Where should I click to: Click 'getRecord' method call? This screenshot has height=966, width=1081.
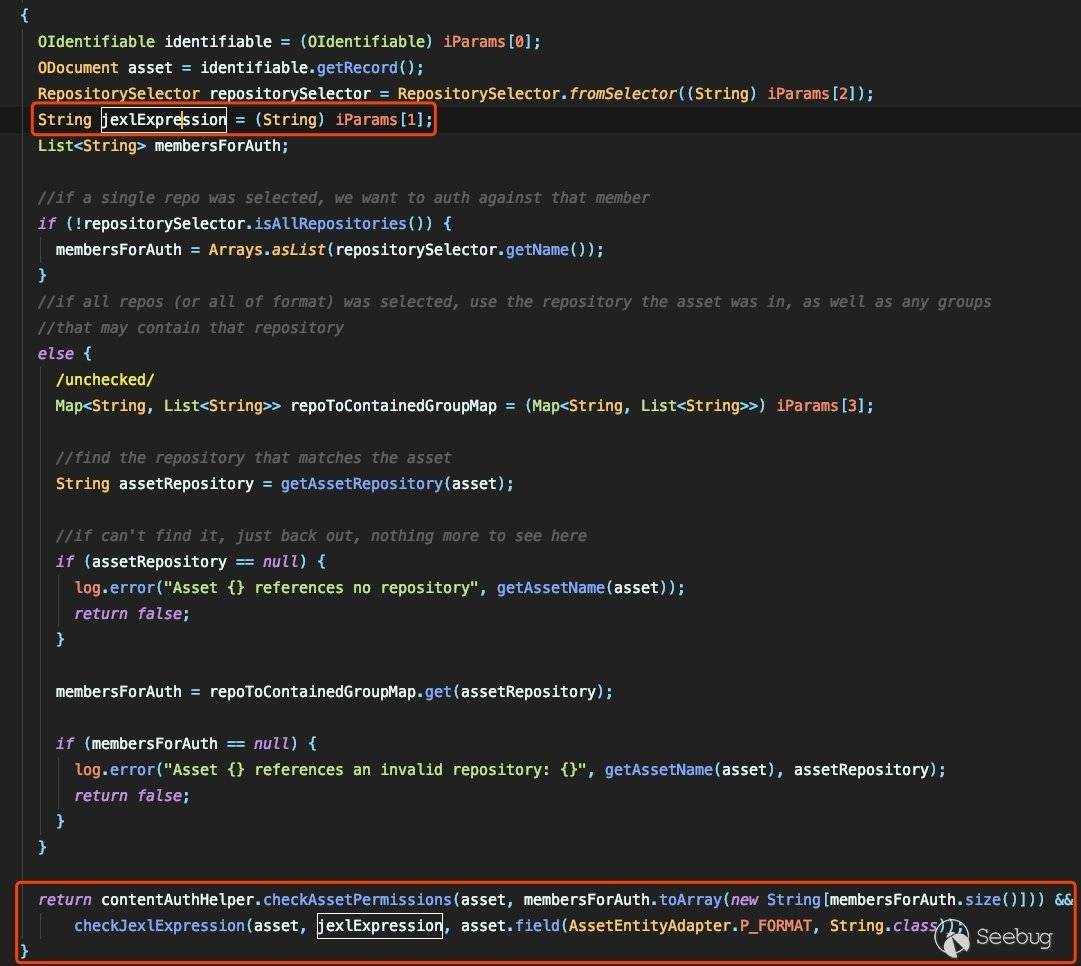[x=357, y=68]
